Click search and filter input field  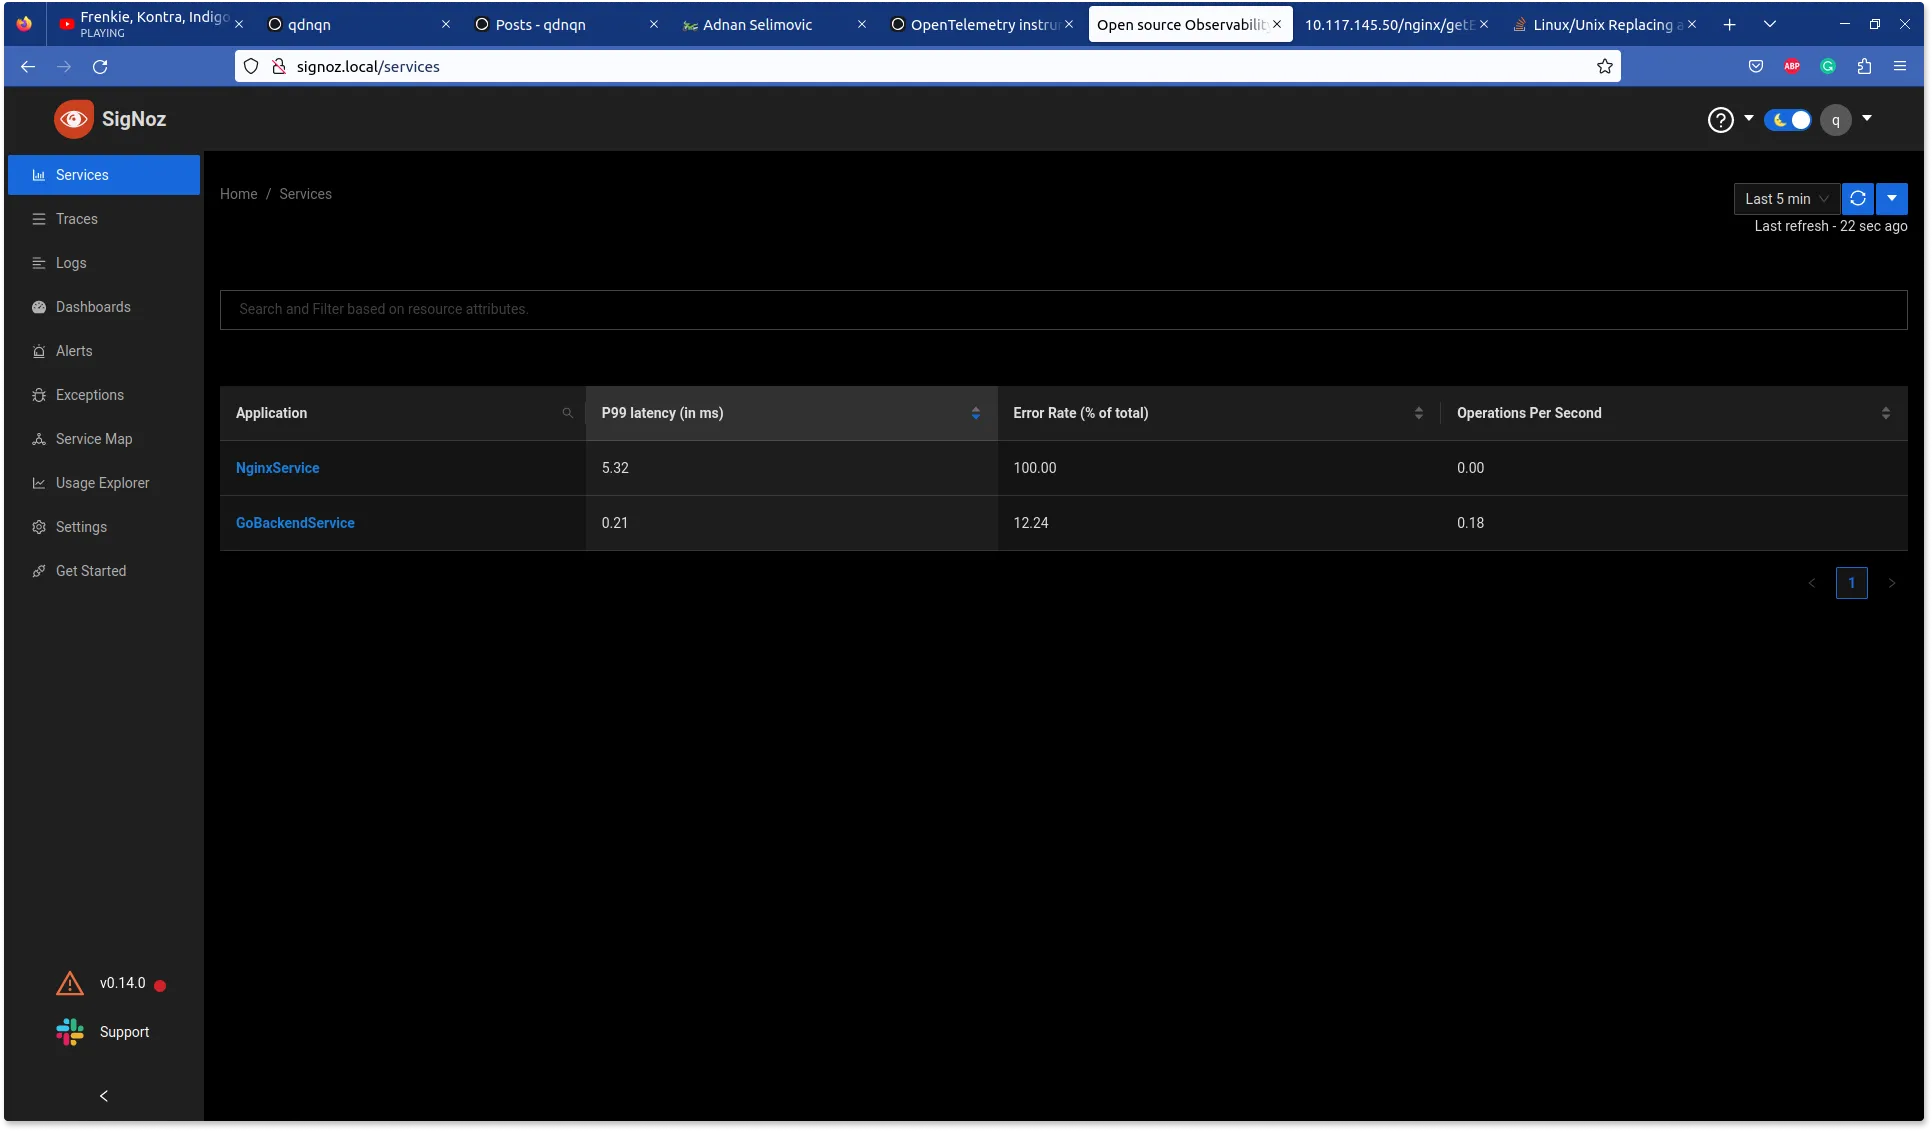click(1064, 308)
